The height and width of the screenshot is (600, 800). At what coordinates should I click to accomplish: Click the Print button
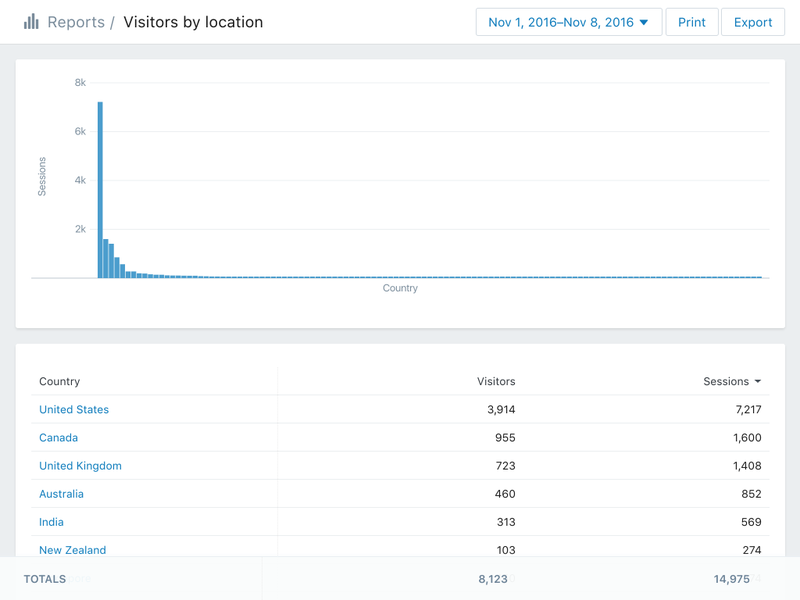(x=692, y=22)
